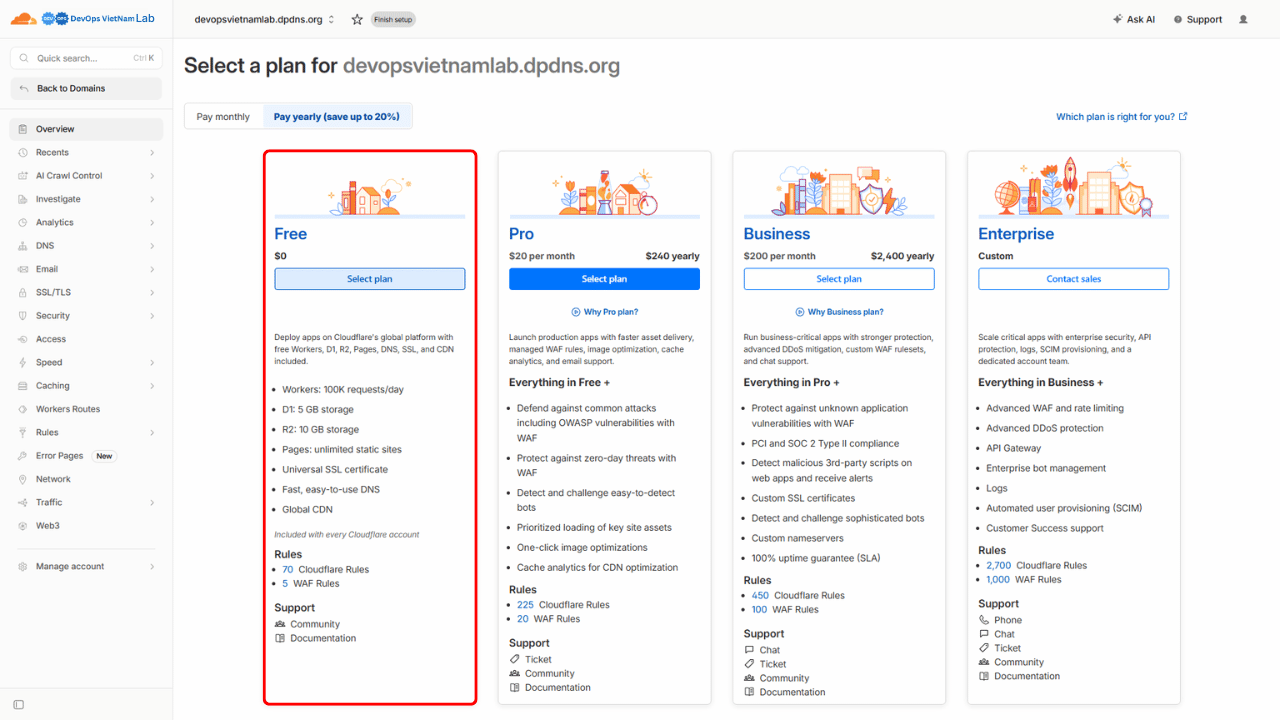Viewport: 1280px width, 720px height.
Task: Expand the Analytics chevron
Action: pos(152,222)
